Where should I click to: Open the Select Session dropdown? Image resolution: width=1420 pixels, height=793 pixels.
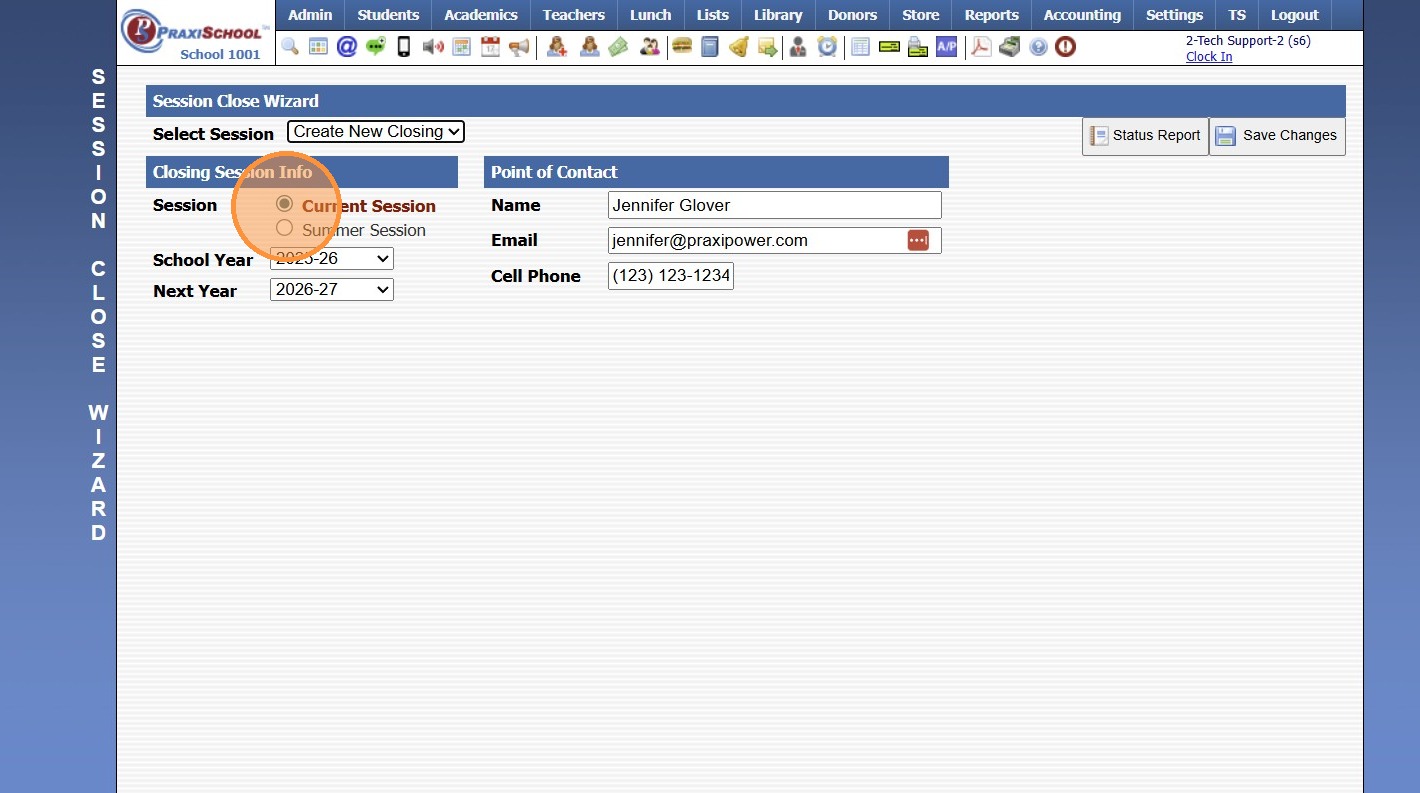click(x=376, y=131)
